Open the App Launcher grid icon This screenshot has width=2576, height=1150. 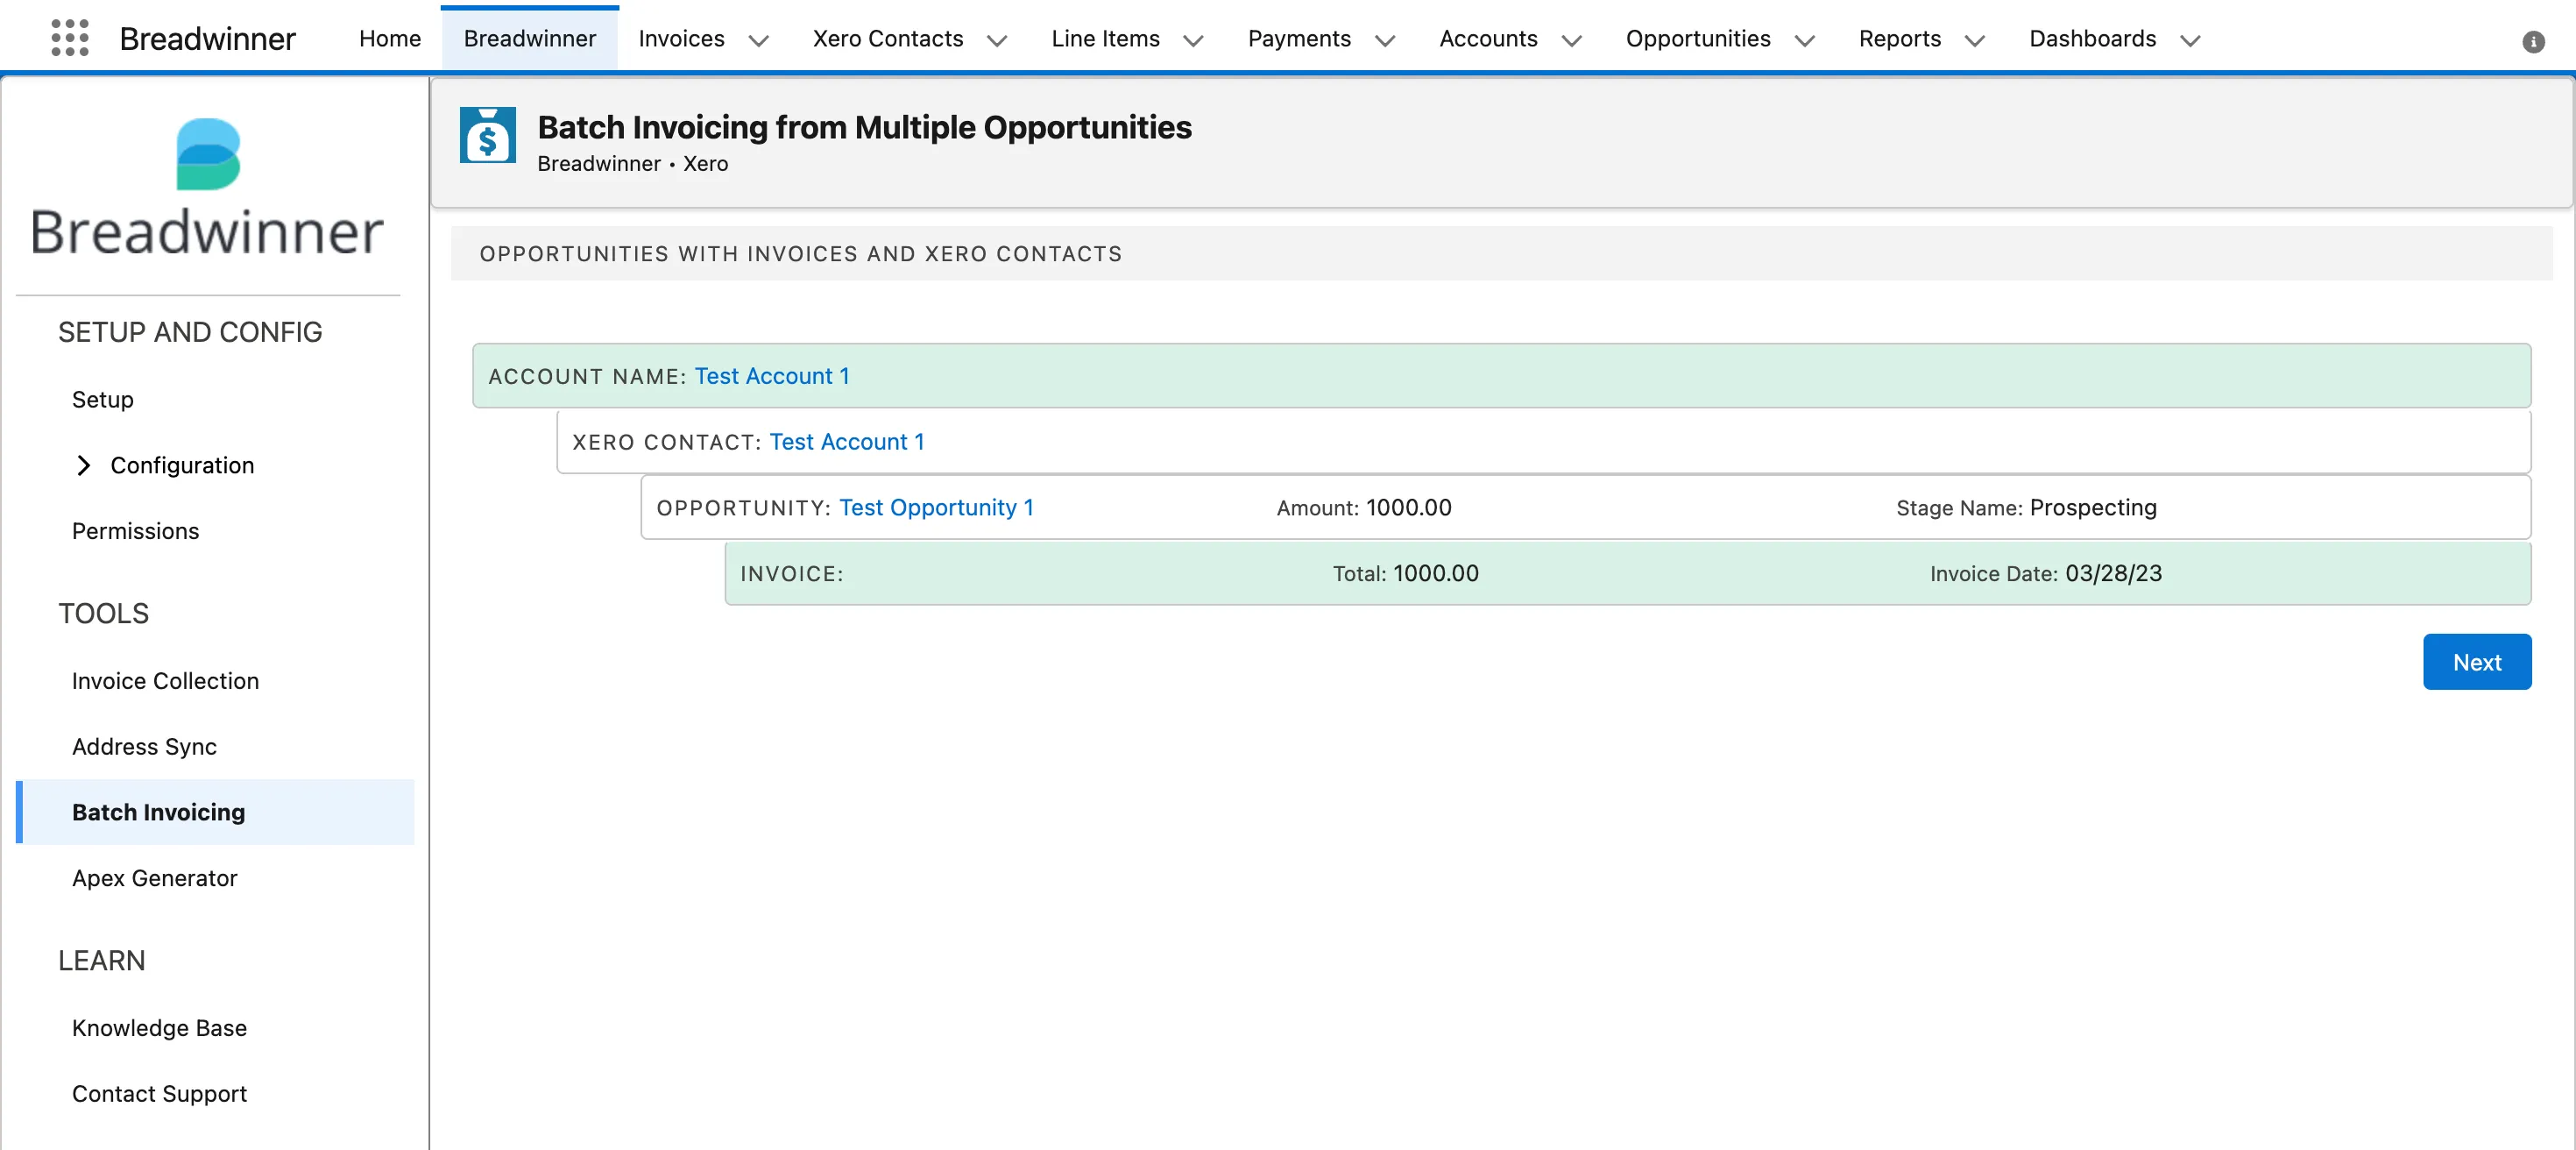[x=70, y=38]
